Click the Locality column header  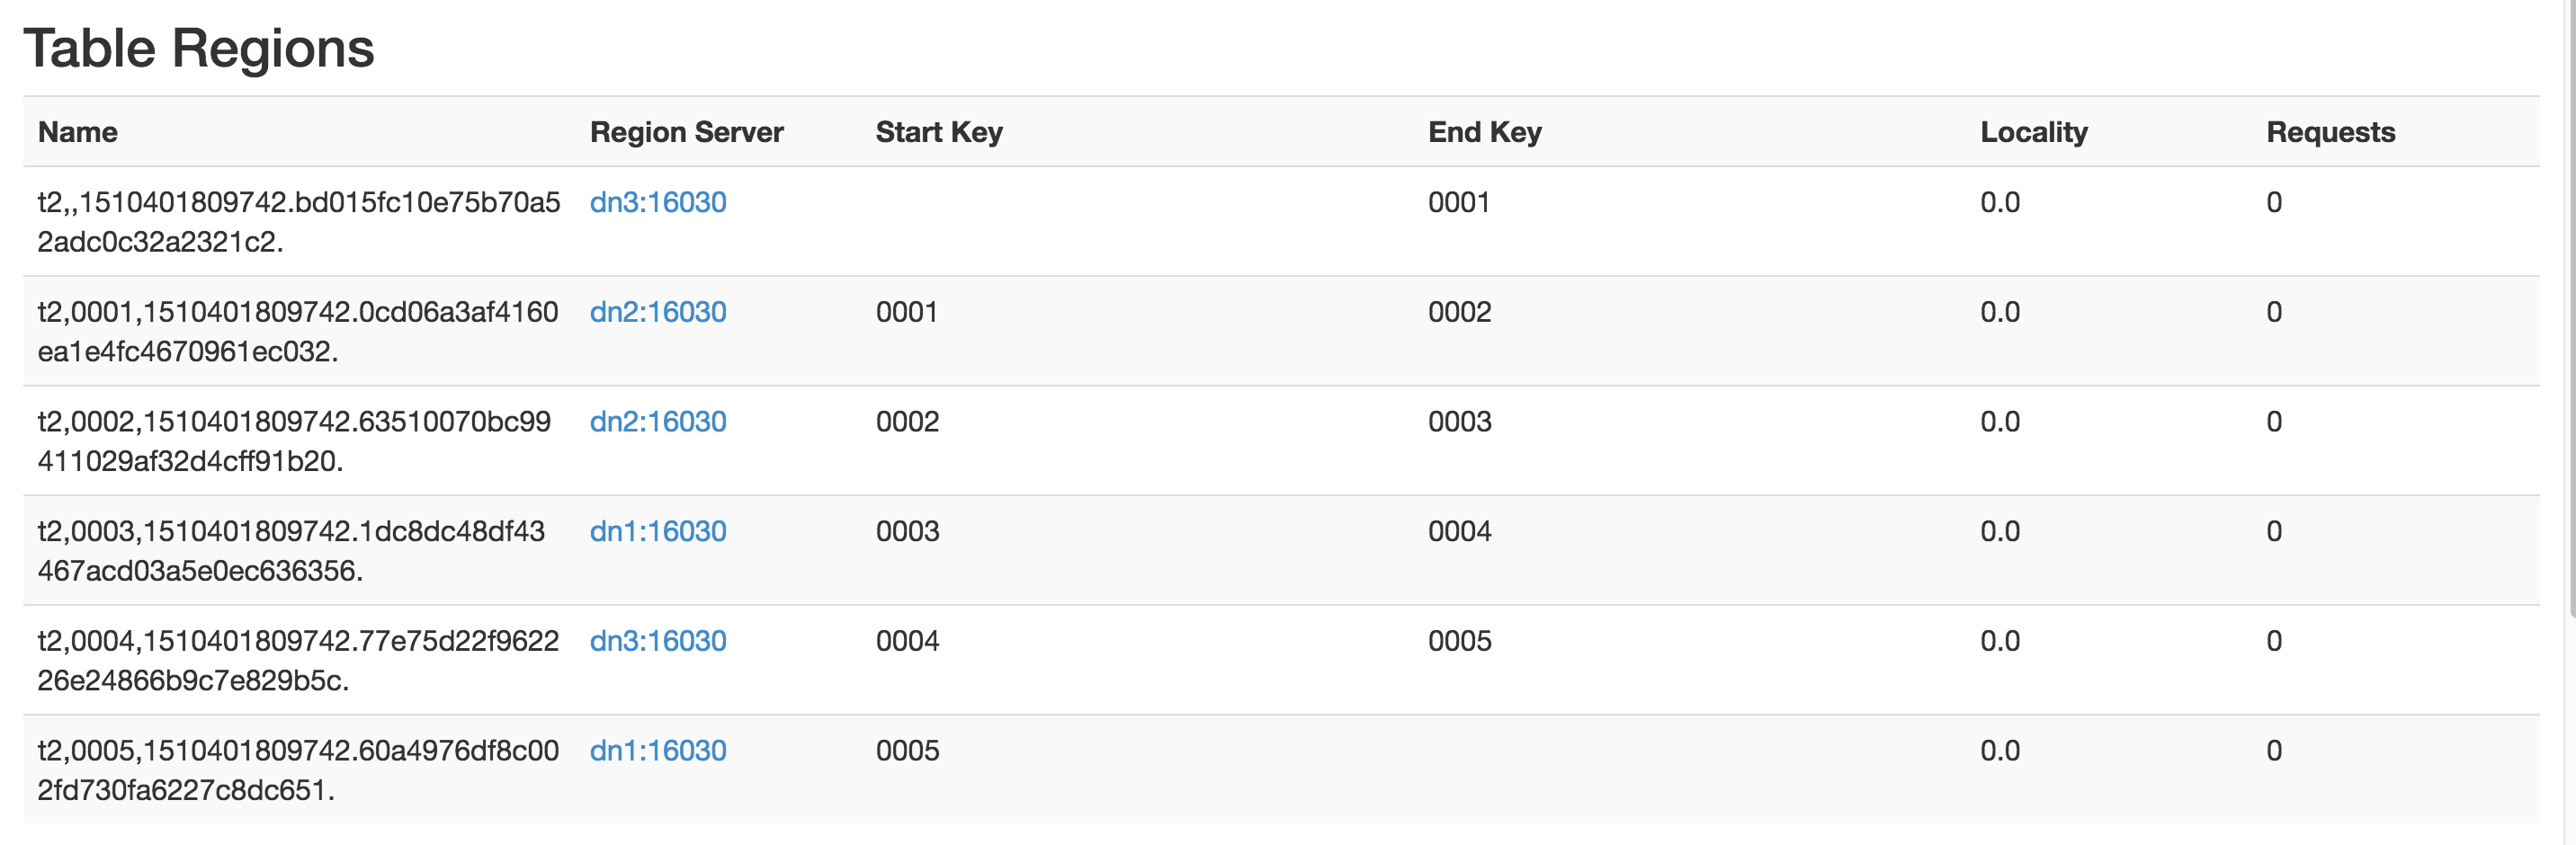(x=2033, y=132)
